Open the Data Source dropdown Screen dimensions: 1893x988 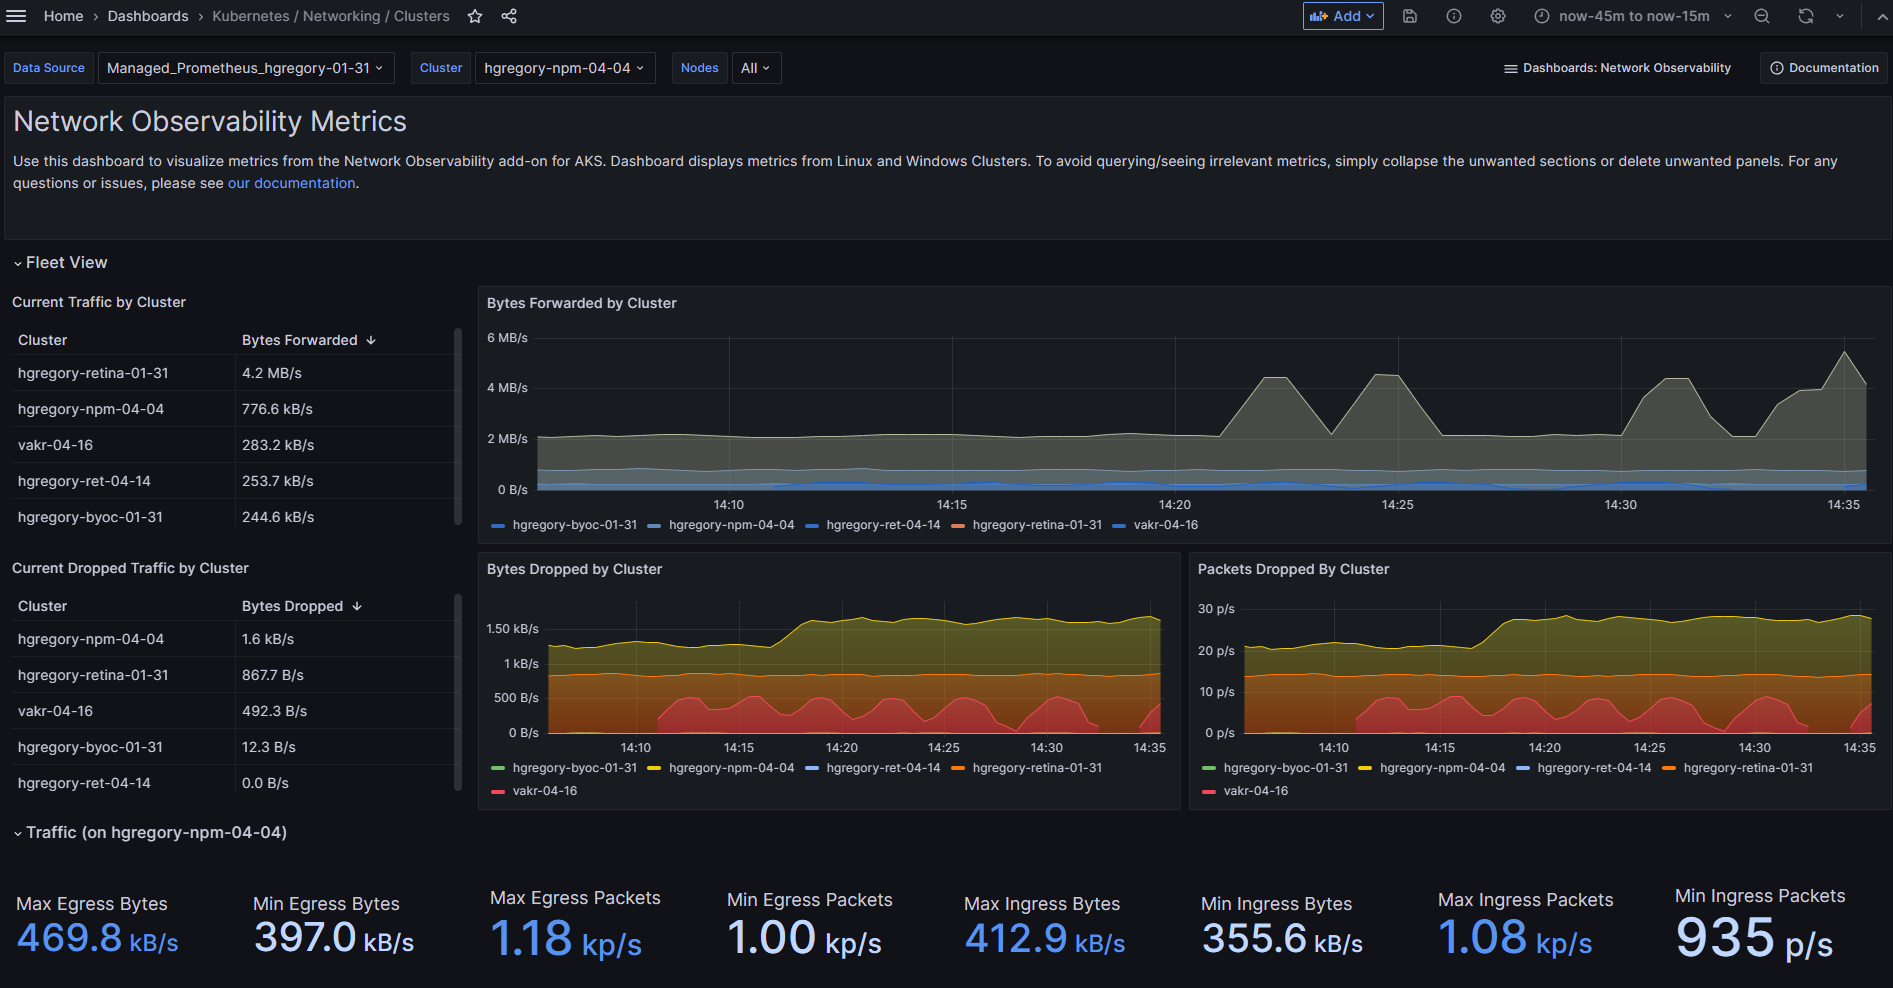click(245, 68)
